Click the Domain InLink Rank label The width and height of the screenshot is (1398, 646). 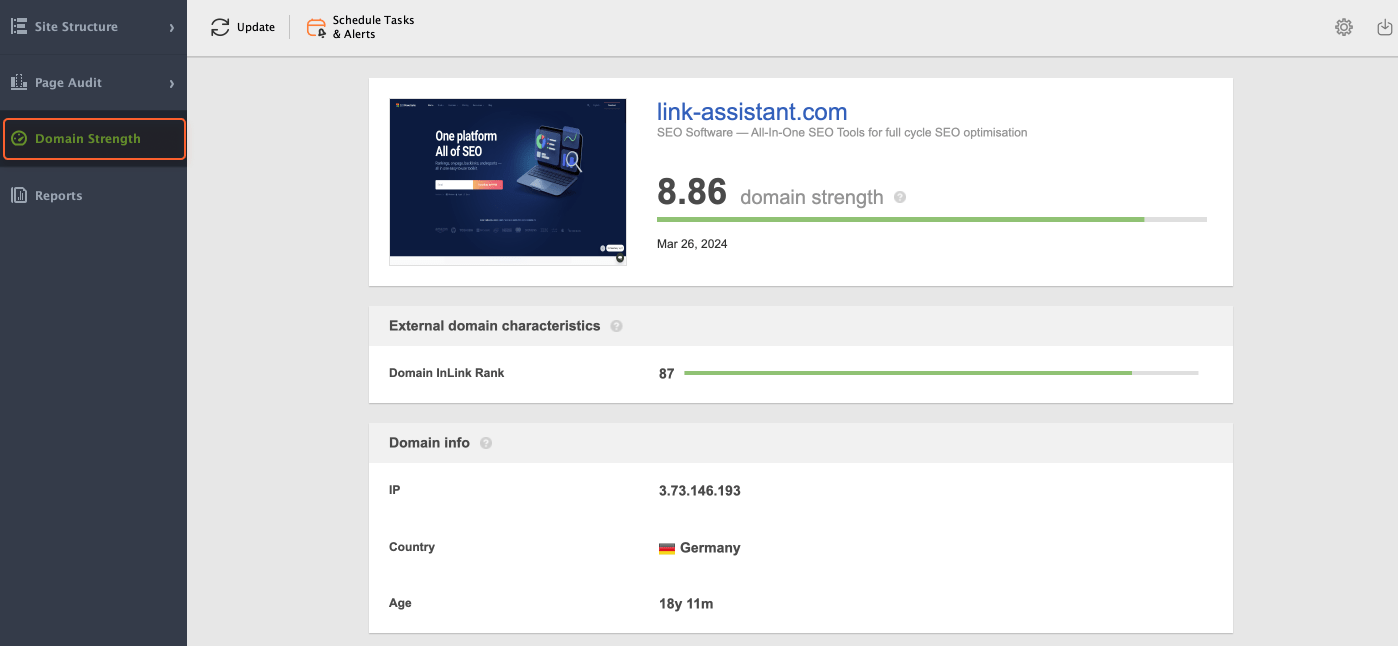[447, 373]
